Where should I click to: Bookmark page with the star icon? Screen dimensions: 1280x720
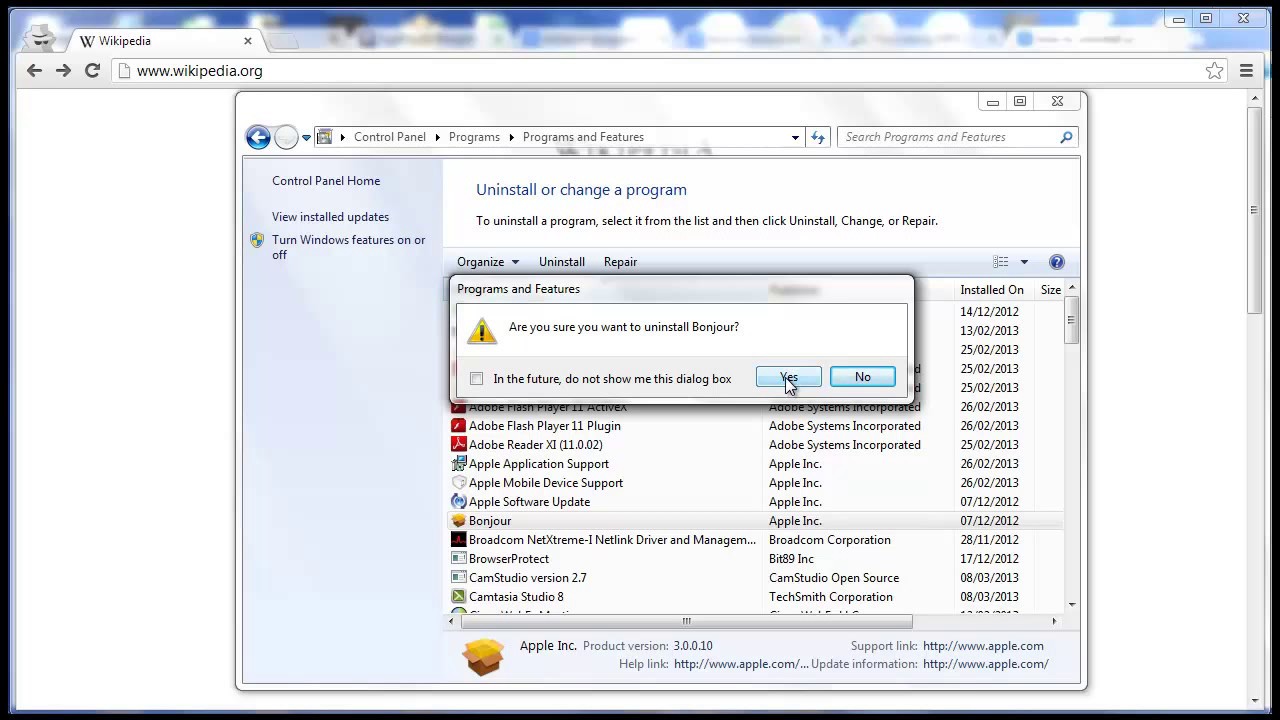click(1214, 70)
